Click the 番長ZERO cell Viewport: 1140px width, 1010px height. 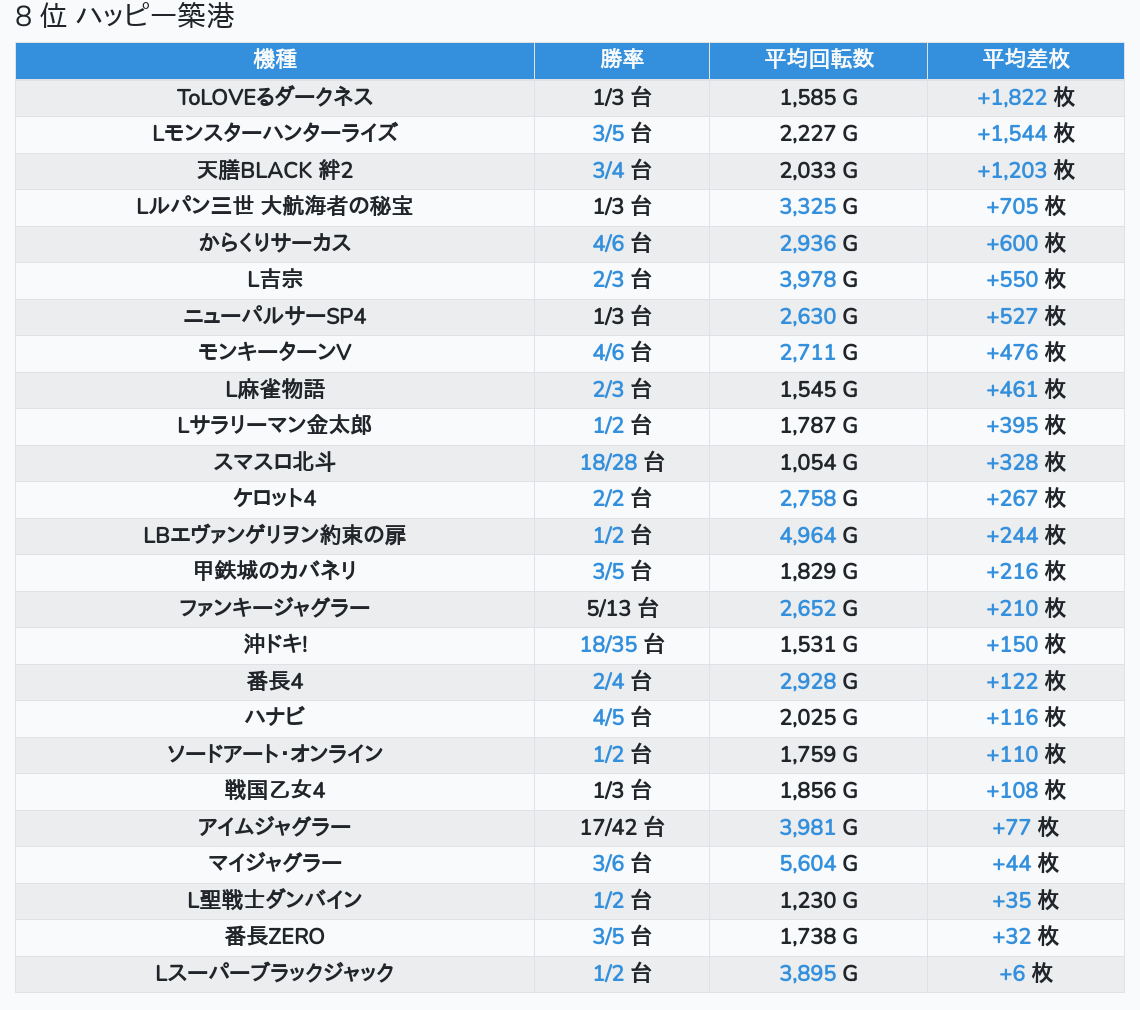pyautogui.click(x=275, y=937)
